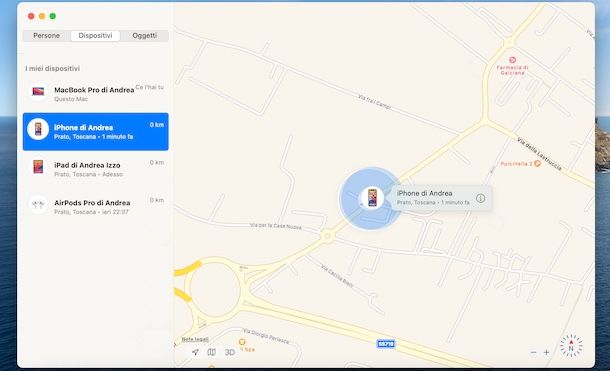610x371 pixels.
Task: Toggle the 3D map view
Action: [x=230, y=352]
